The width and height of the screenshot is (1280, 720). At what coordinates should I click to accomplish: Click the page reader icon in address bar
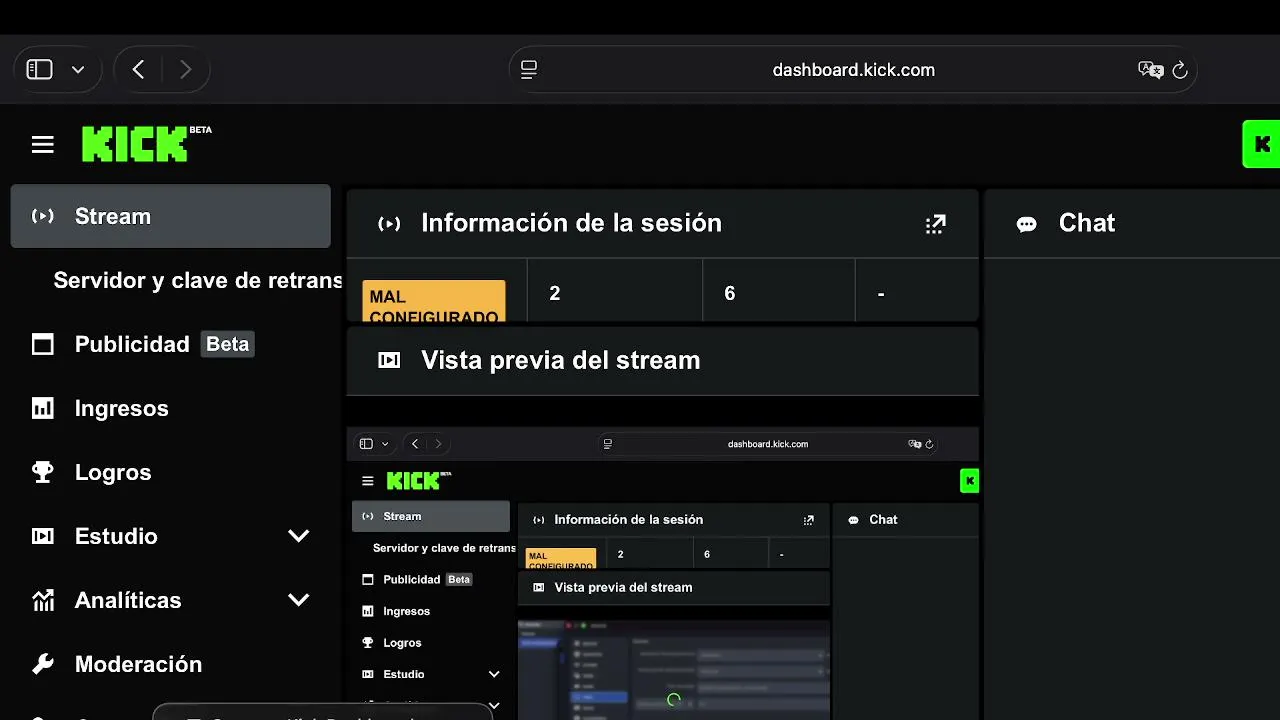pos(529,69)
